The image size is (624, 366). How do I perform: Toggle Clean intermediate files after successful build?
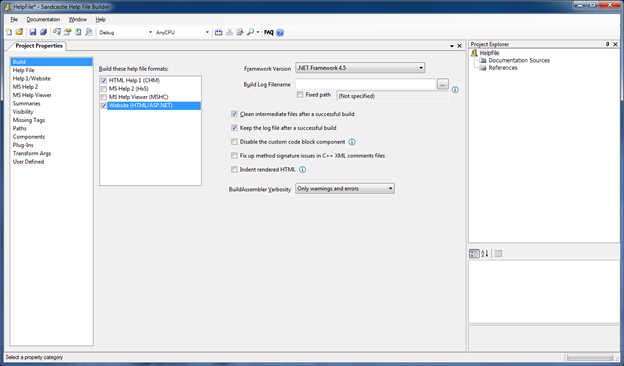(234, 114)
